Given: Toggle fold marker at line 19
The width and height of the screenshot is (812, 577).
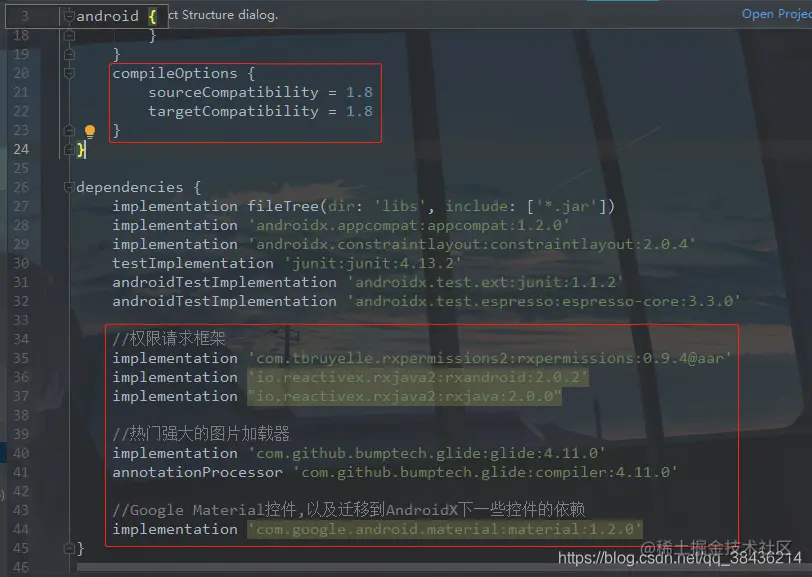Looking at the screenshot, I should click(69, 54).
